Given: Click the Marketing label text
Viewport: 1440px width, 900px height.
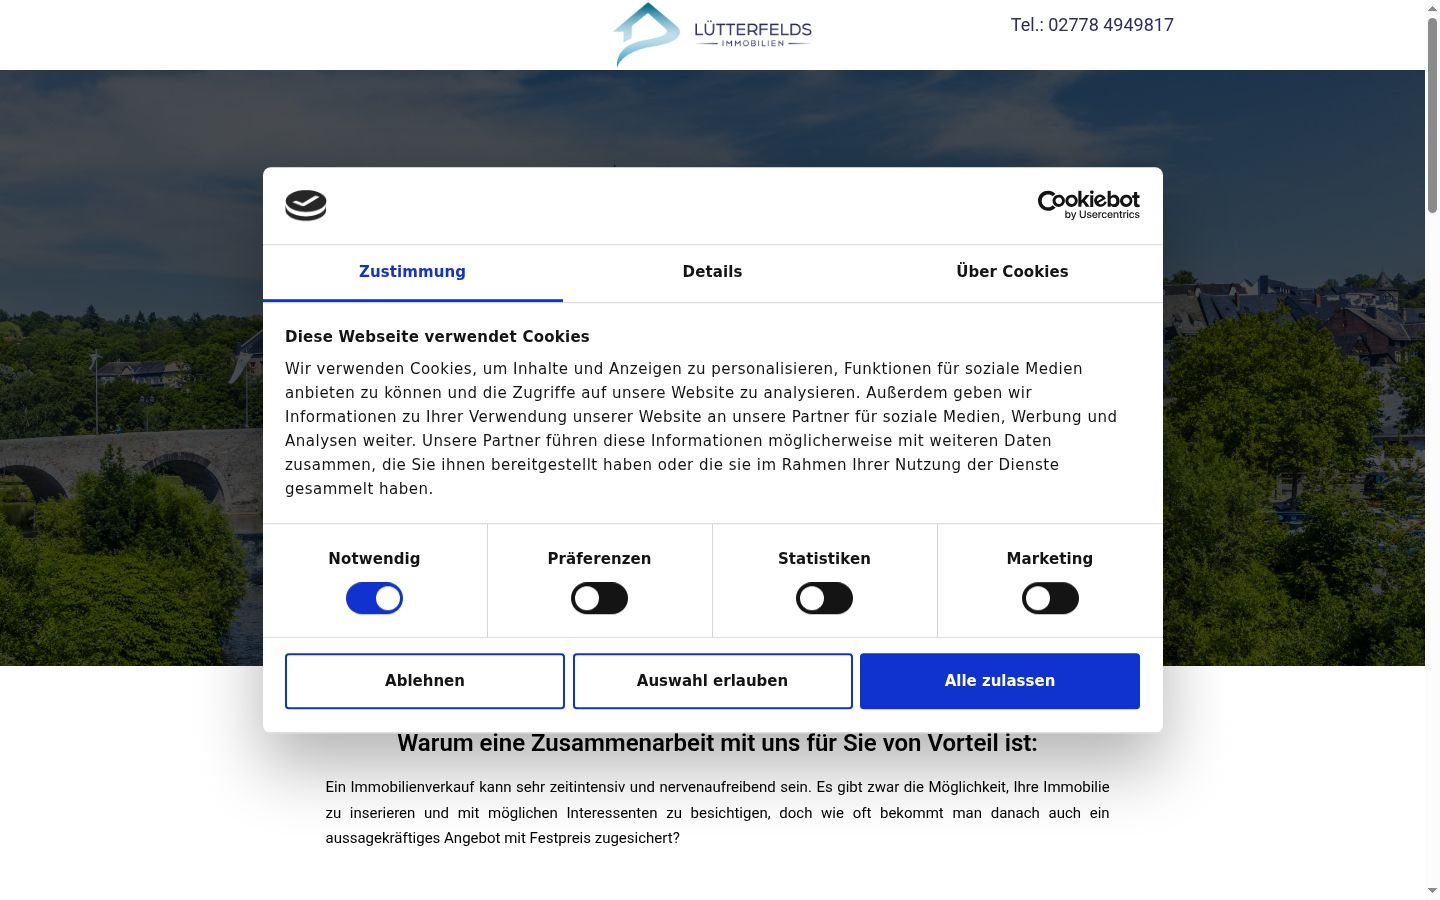Looking at the screenshot, I should (x=1050, y=559).
